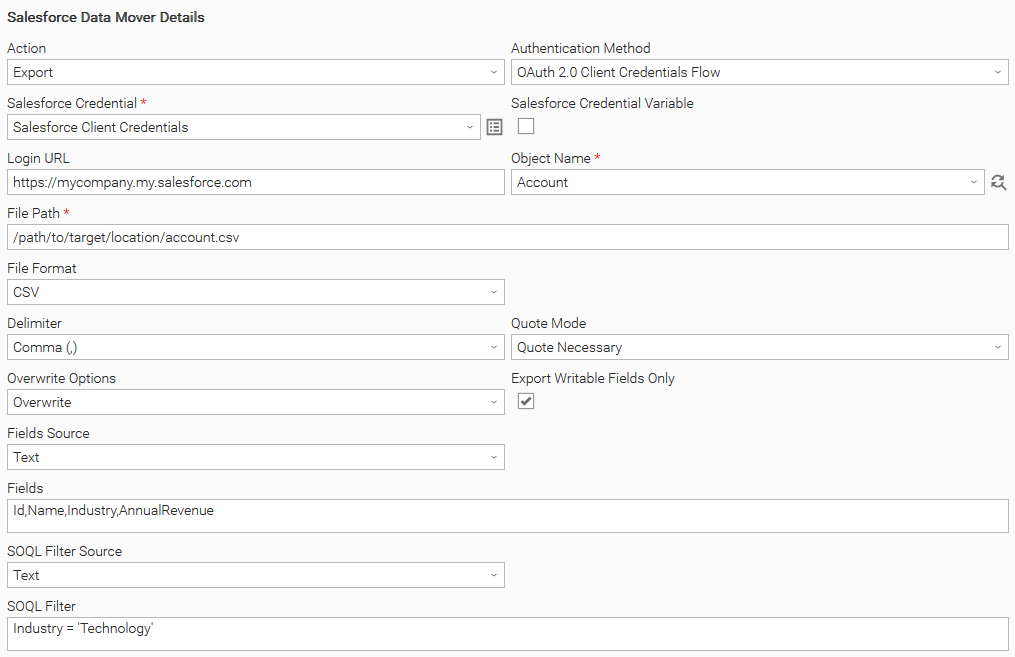Open the Fields Source dropdown
The image size is (1015, 657).
click(x=256, y=458)
